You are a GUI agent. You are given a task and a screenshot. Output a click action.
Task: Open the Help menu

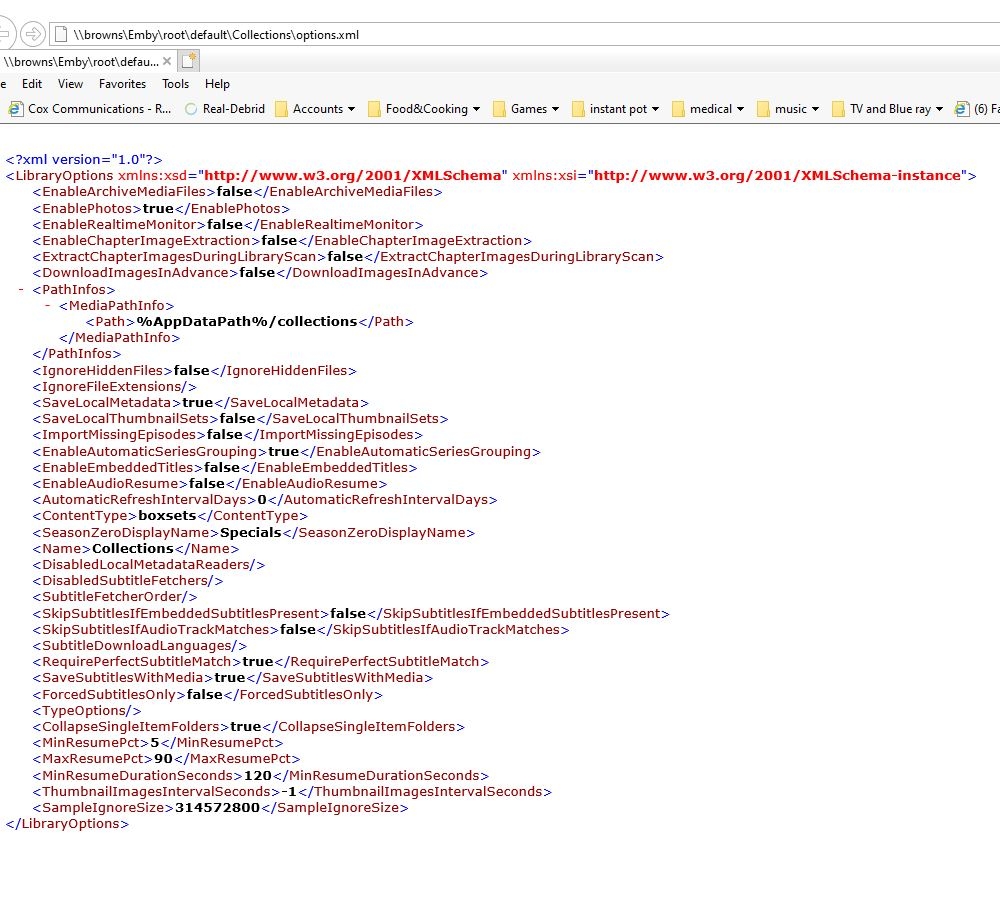pyautogui.click(x=217, y=84)
